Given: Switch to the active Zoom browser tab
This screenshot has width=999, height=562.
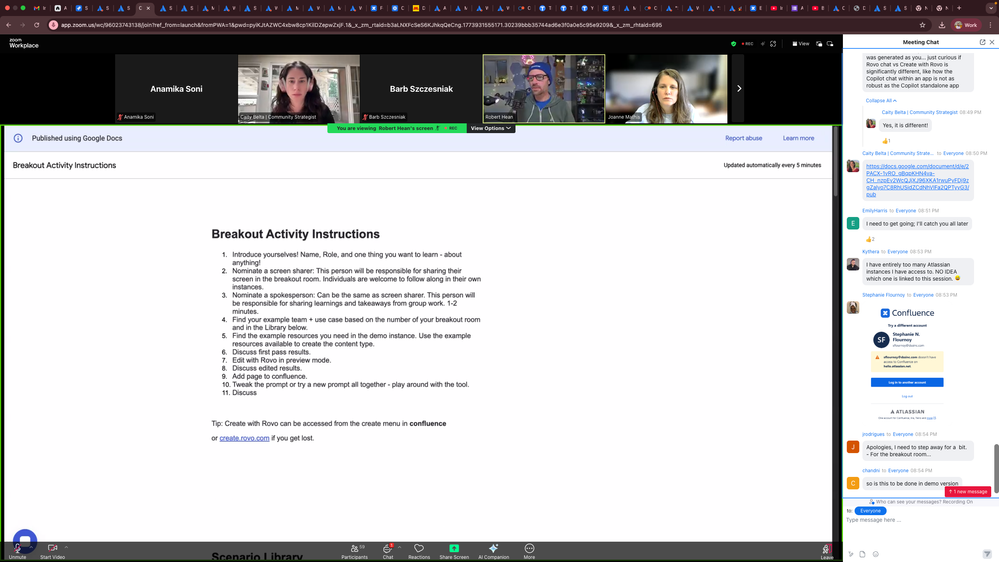Looking at the screenshot, I should pyautogui.click(x=145, y=8).
